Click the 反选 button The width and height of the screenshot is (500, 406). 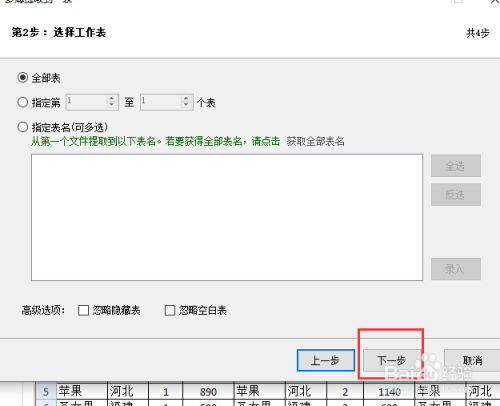pyautogui.click(x=456, y=194)
